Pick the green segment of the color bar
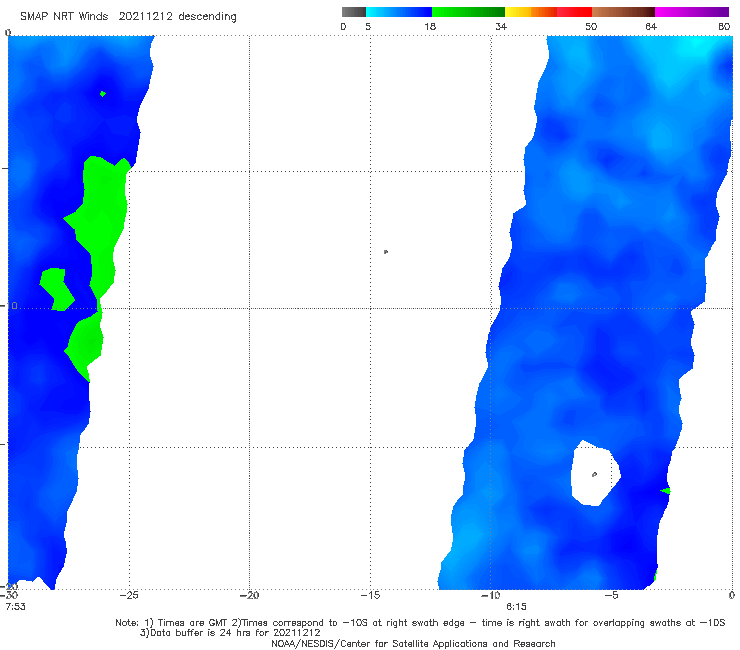 pos(468,12)
